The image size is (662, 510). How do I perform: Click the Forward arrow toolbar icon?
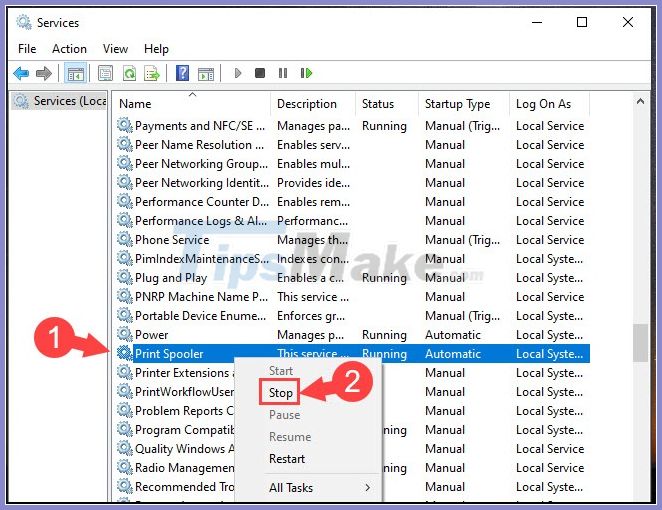[x=44, y=73]
